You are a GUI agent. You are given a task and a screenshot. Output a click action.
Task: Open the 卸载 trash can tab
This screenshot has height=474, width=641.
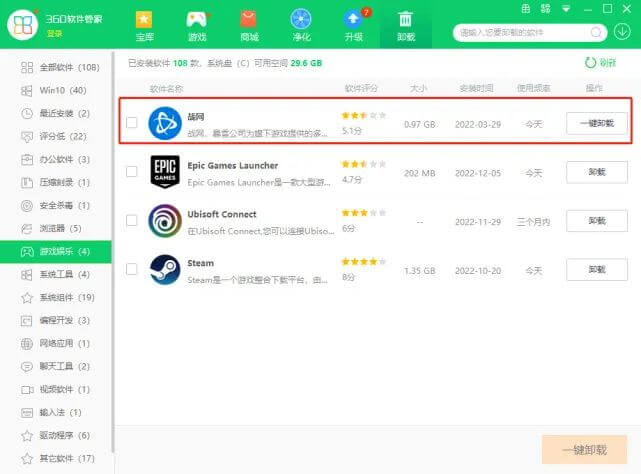(406, 26)
